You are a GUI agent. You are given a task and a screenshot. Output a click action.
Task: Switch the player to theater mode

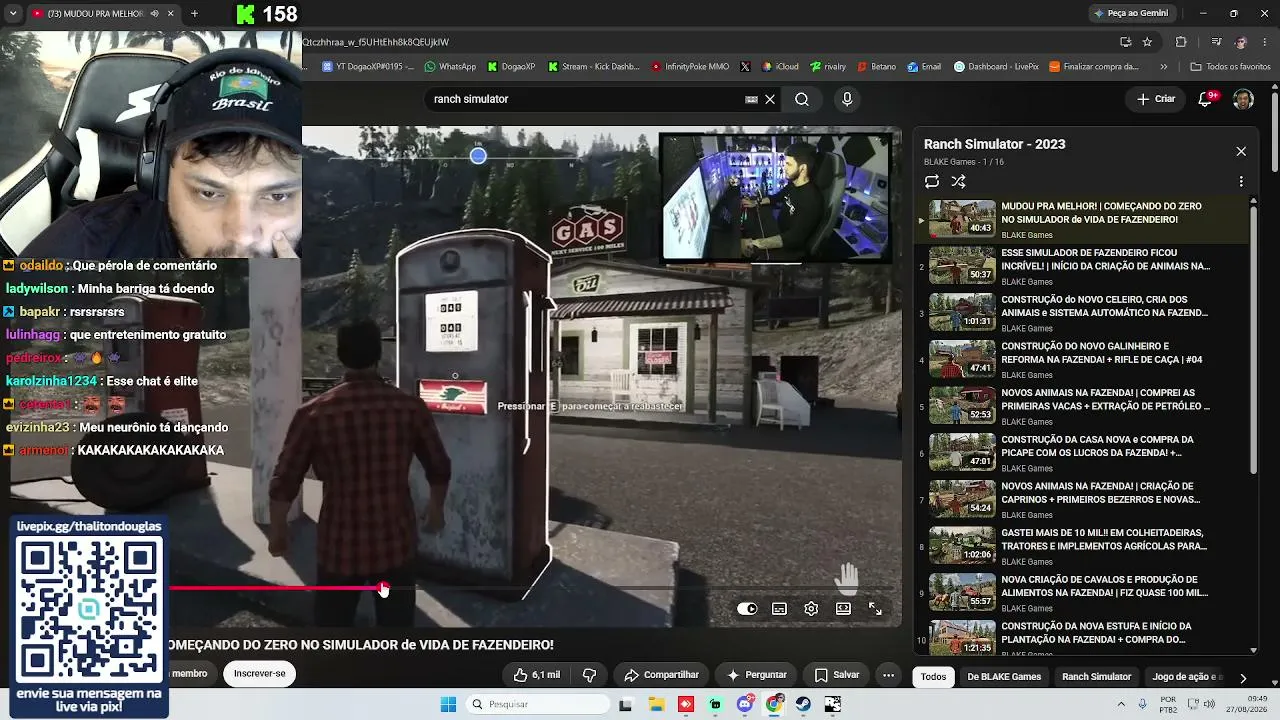pos(843,608)
